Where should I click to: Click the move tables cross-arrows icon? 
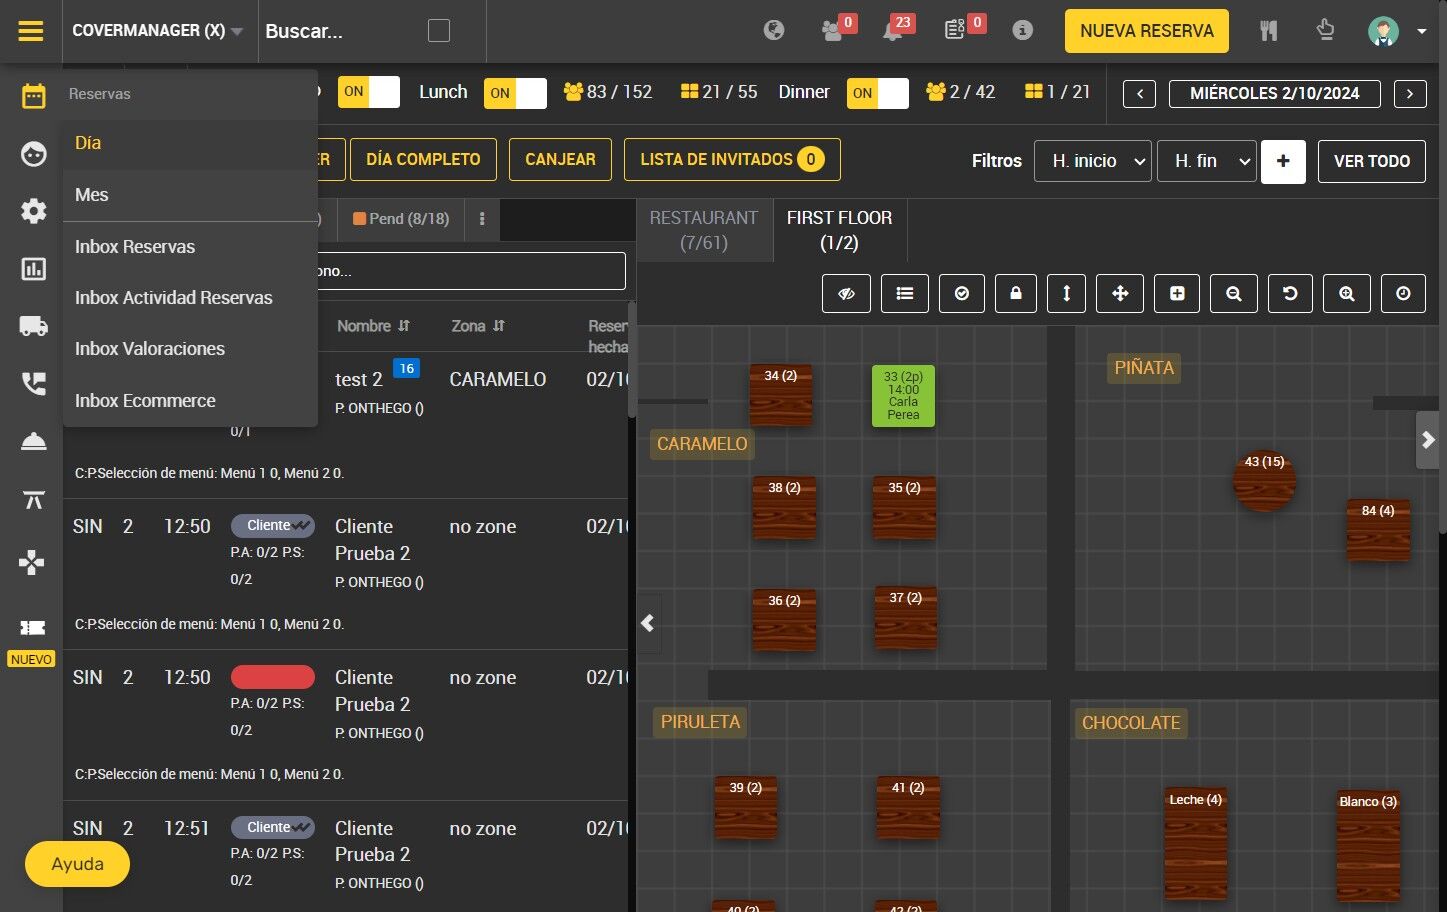[1119, 293]
